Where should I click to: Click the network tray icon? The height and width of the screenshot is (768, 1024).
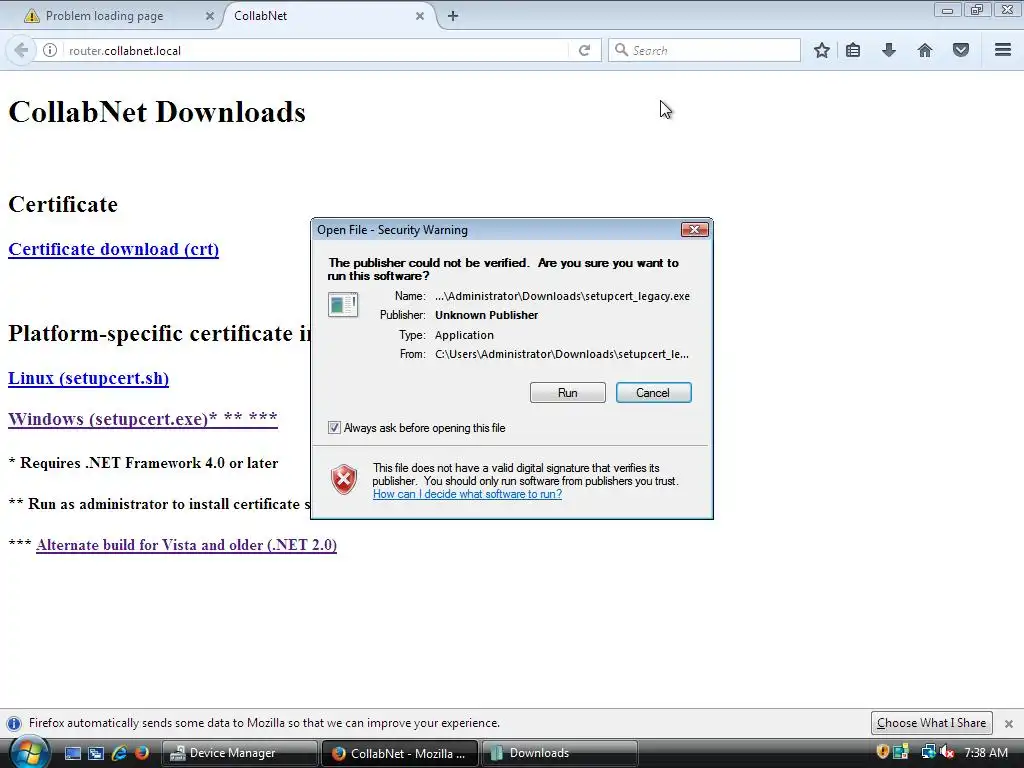click(x=928, y=752)
